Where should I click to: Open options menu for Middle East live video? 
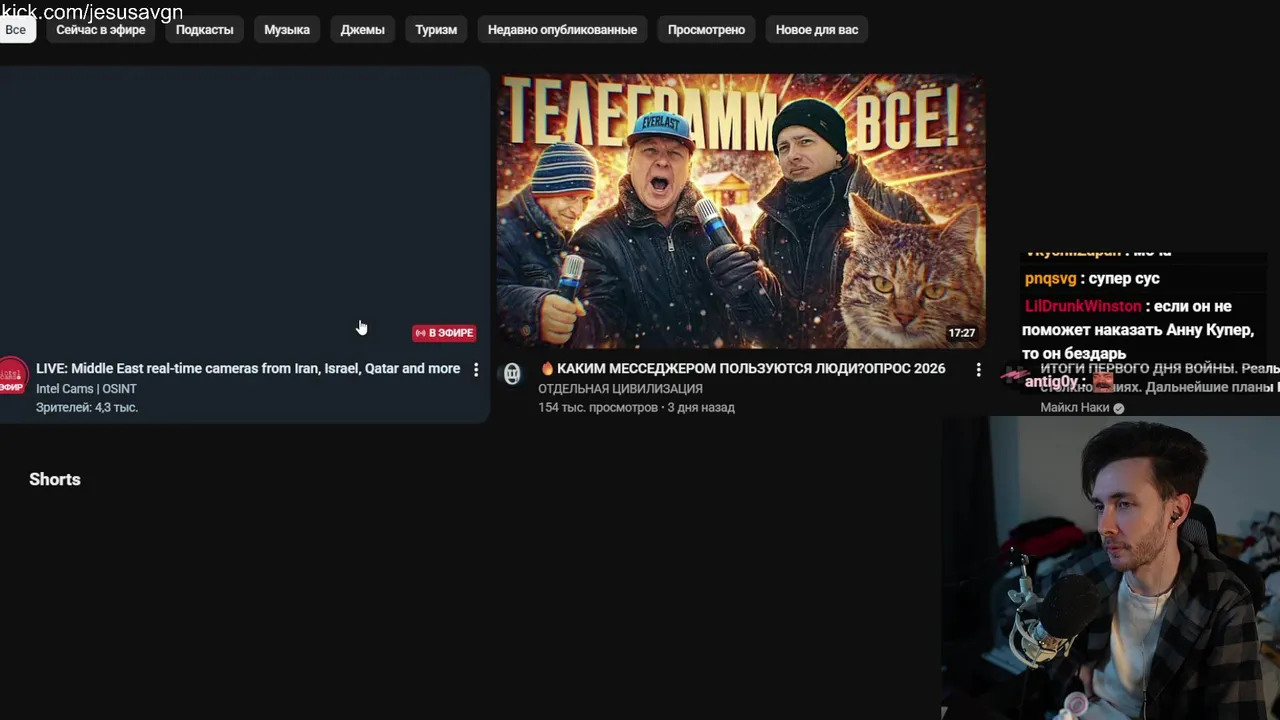tap(476, 370)
